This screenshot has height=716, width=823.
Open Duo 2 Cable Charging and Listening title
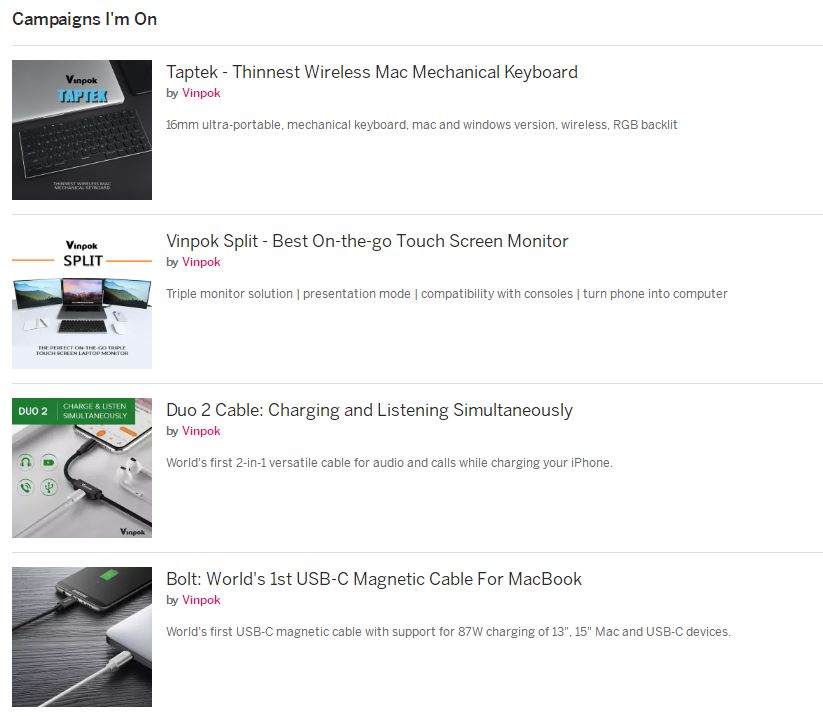[369, 410]
